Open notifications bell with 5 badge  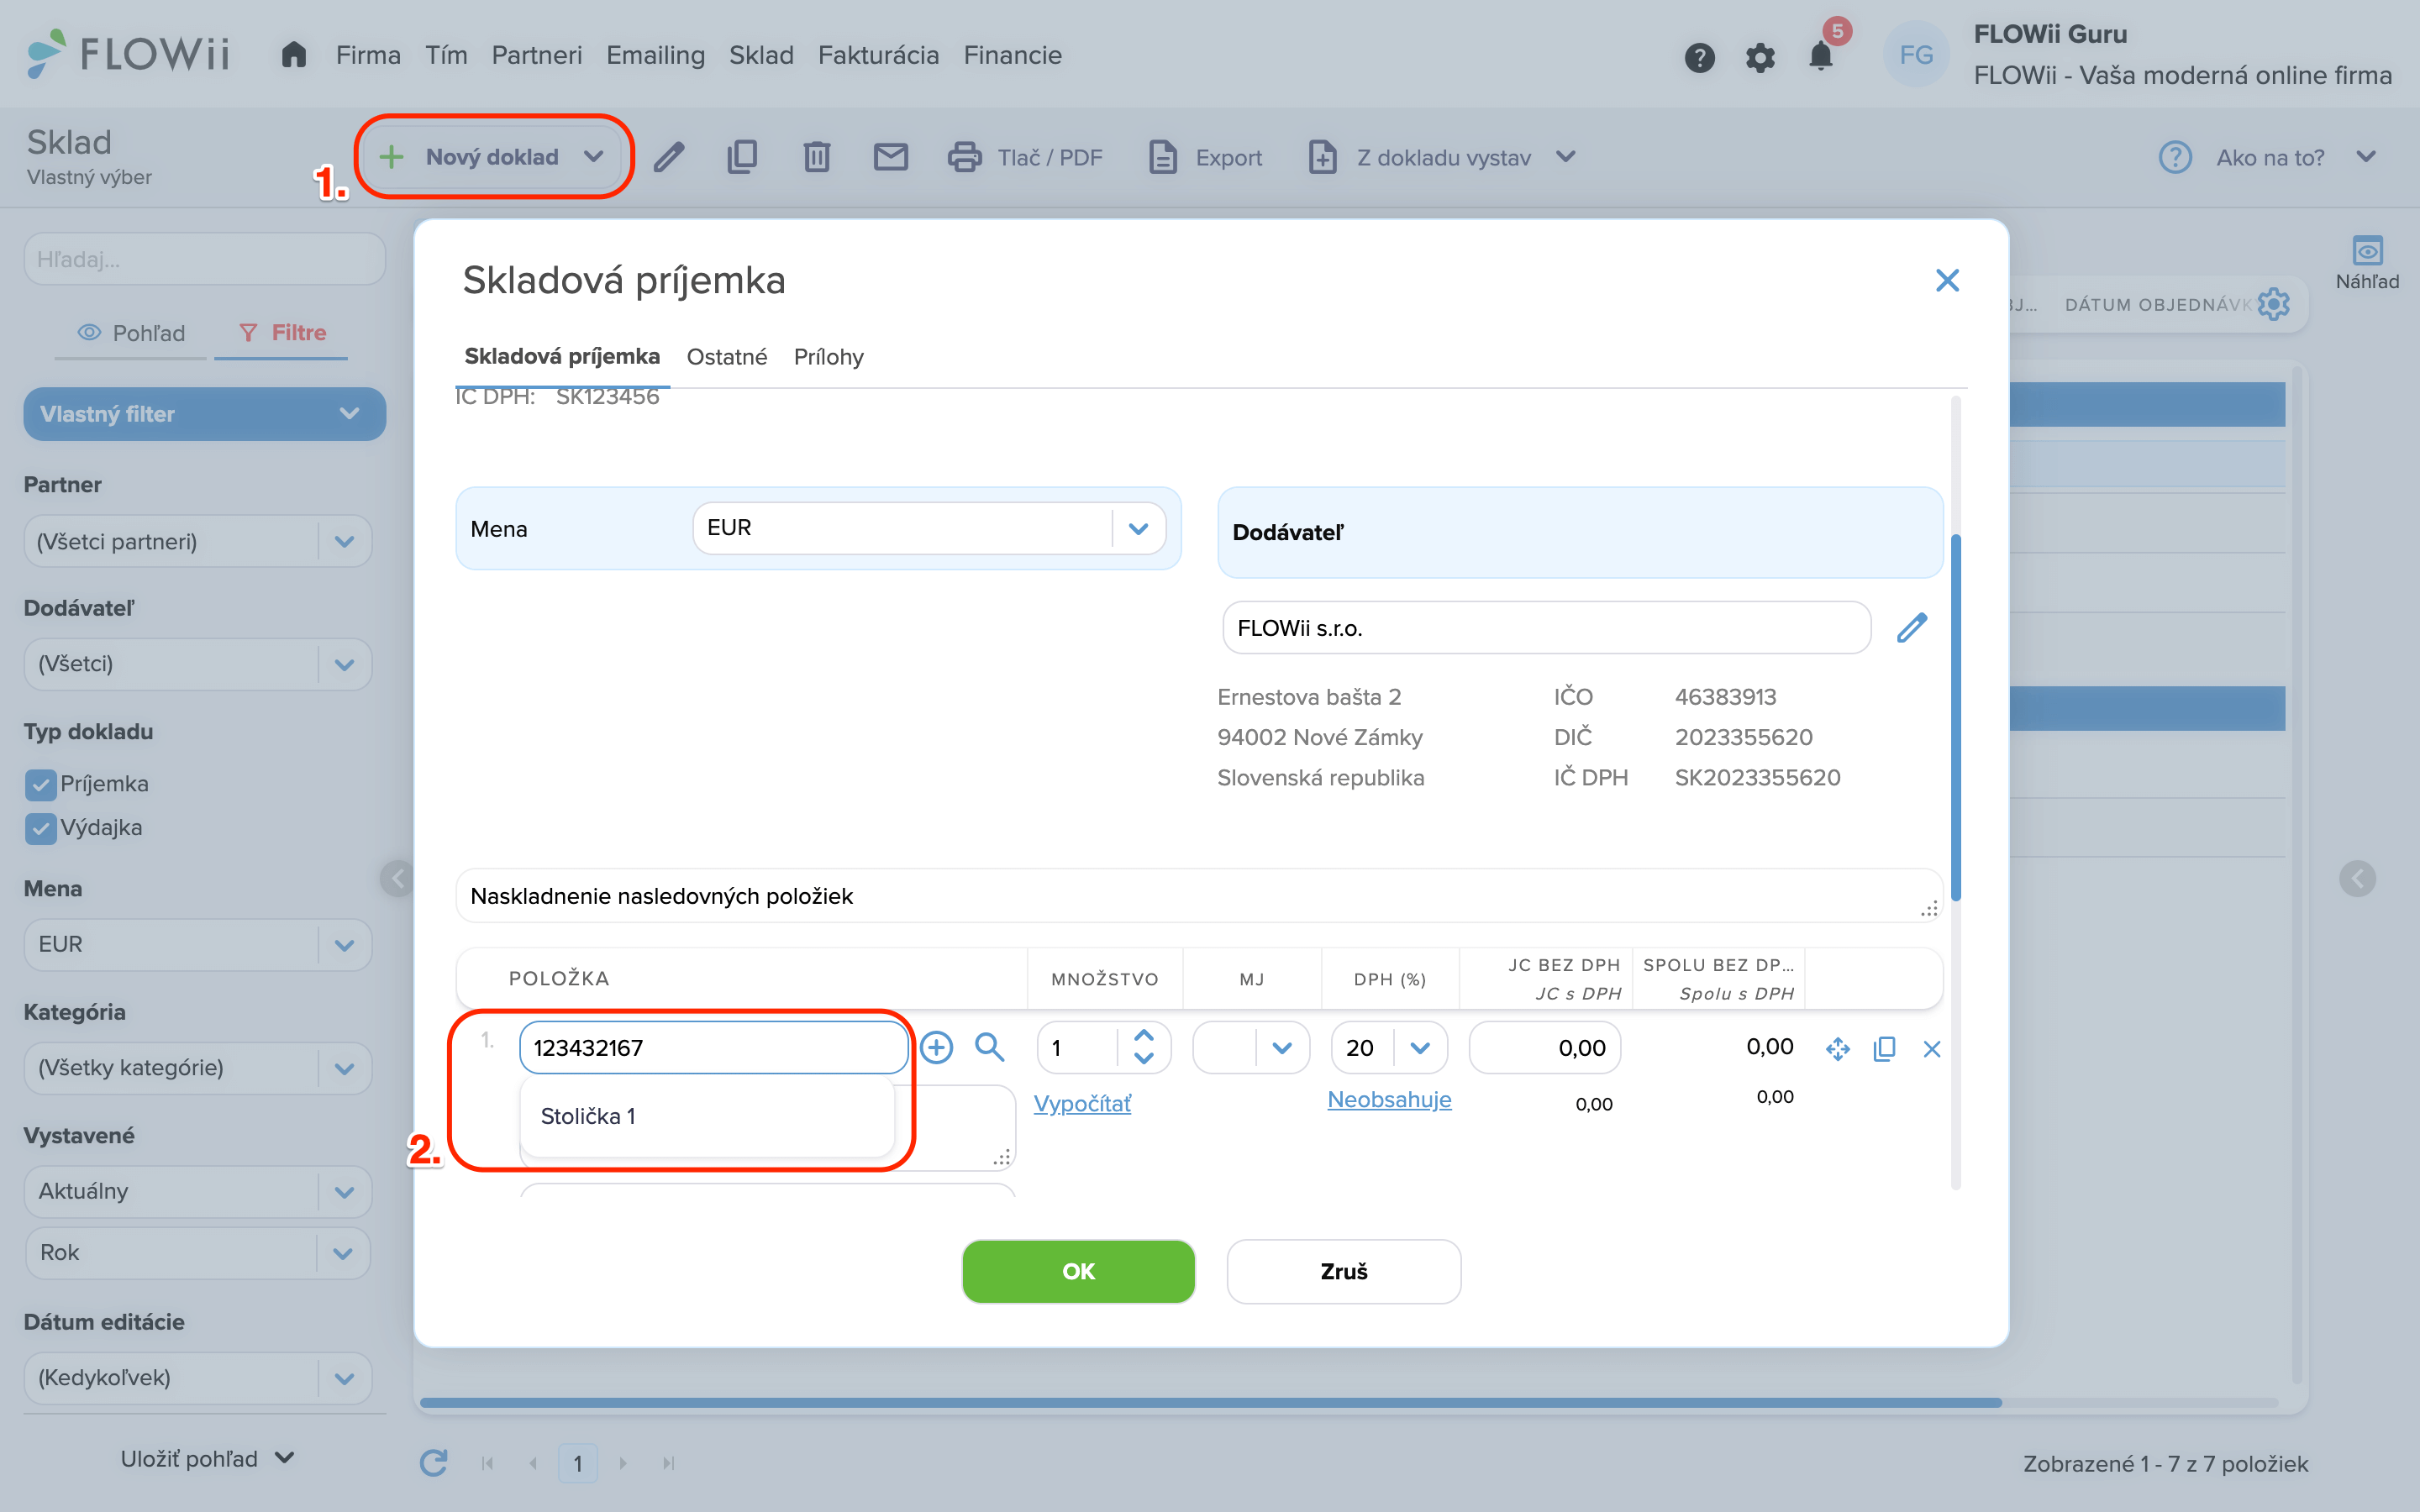tap(1821, 55)
